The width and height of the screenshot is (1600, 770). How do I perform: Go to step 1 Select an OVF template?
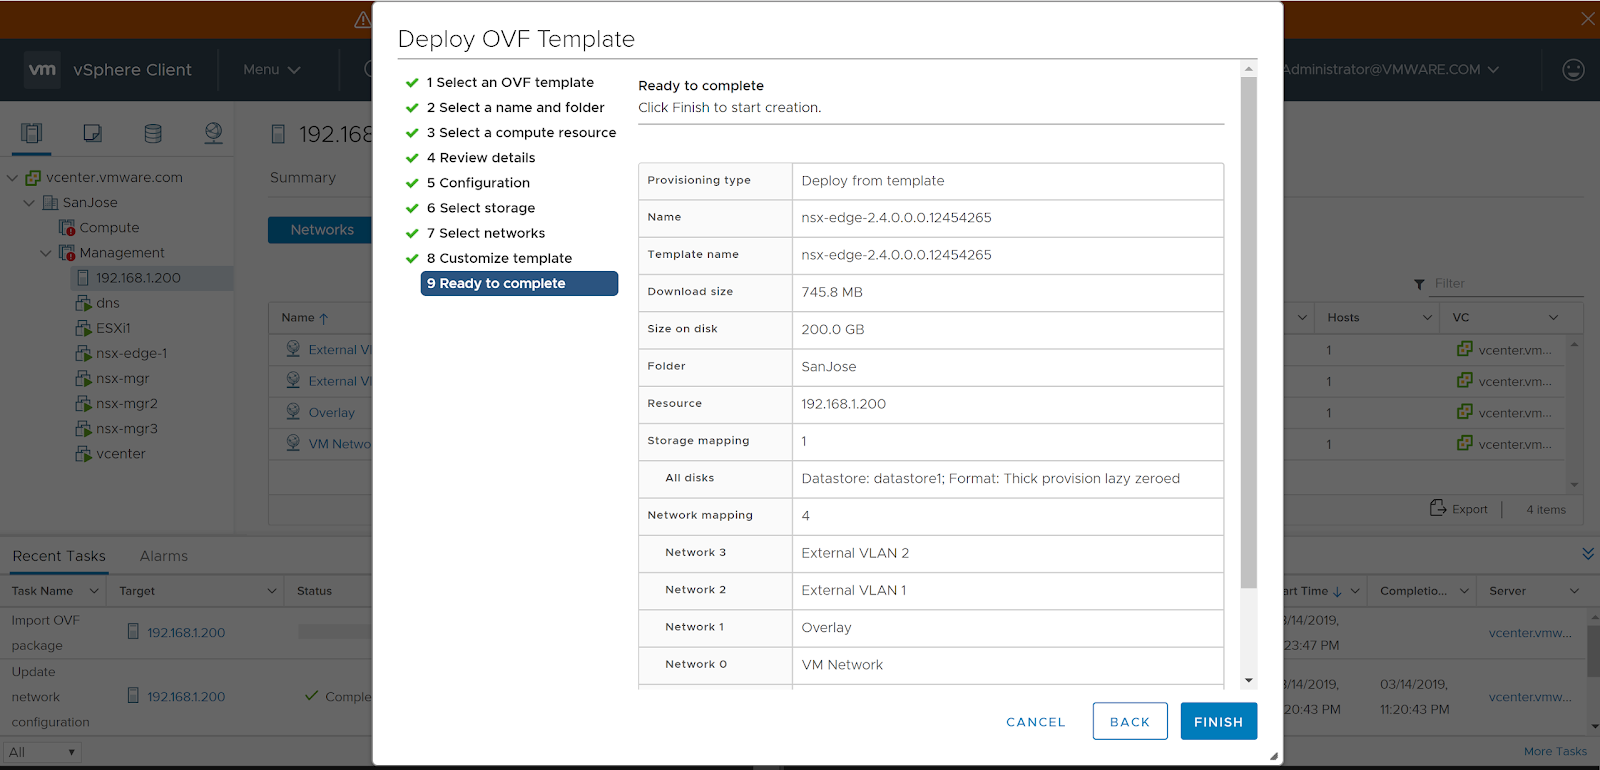tap(510, 82)
